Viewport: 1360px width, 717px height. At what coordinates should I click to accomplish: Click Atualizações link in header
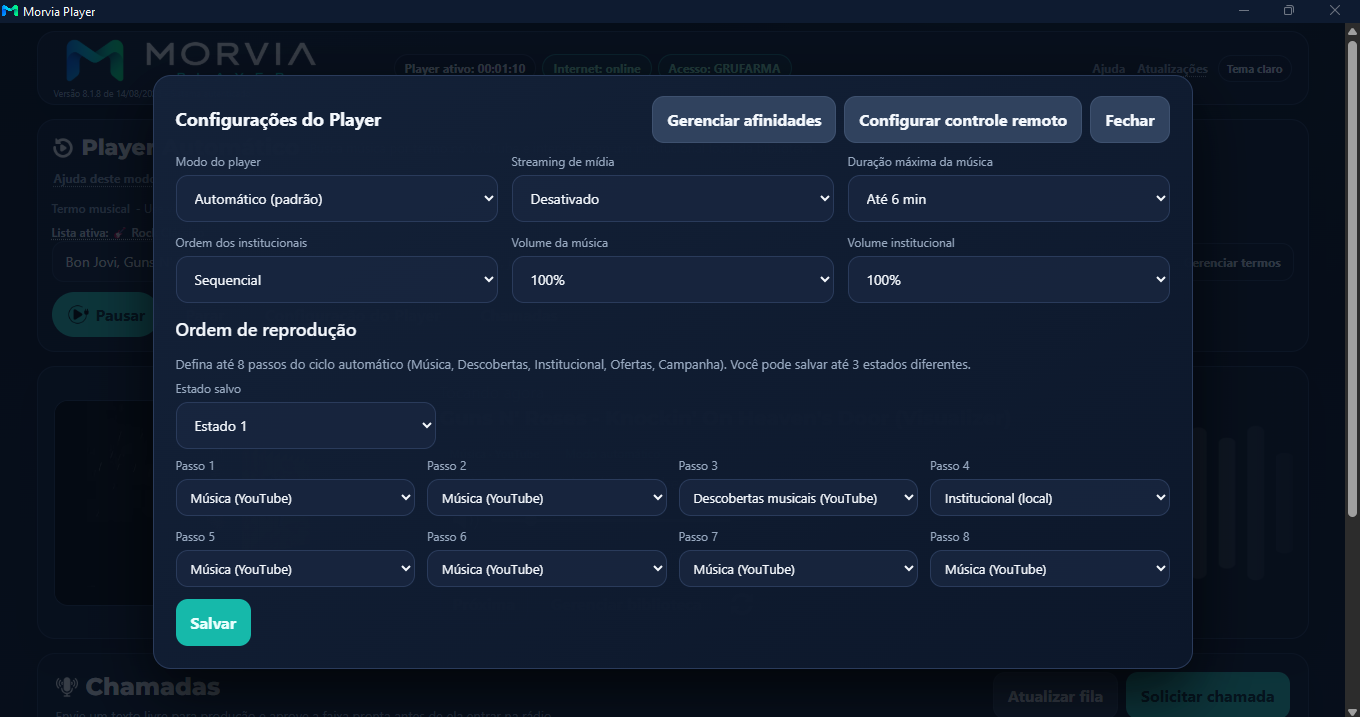1172,69
